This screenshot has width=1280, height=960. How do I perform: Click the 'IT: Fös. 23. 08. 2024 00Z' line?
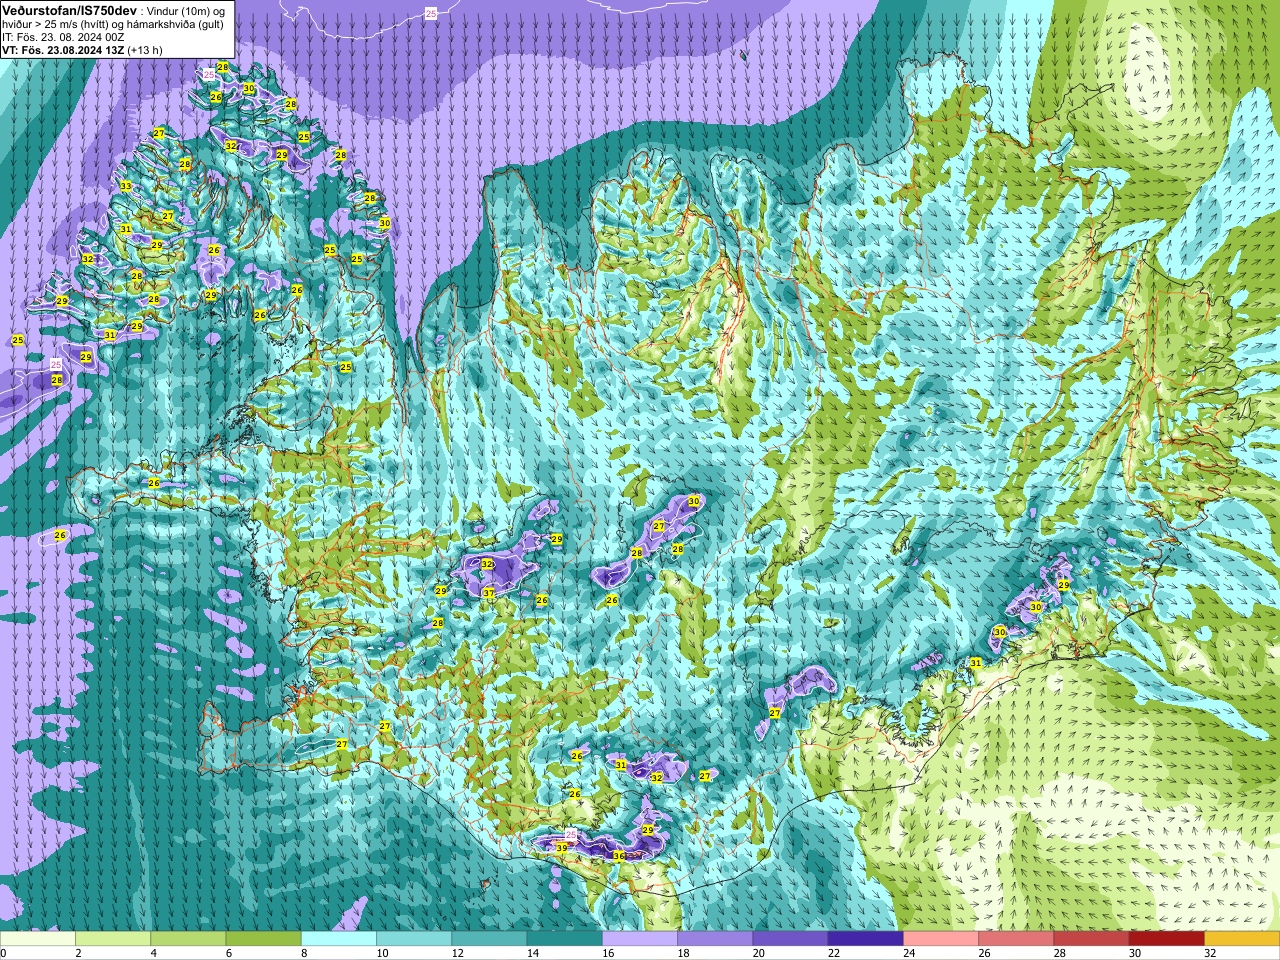pyautogui.click(x=63, y=37)
